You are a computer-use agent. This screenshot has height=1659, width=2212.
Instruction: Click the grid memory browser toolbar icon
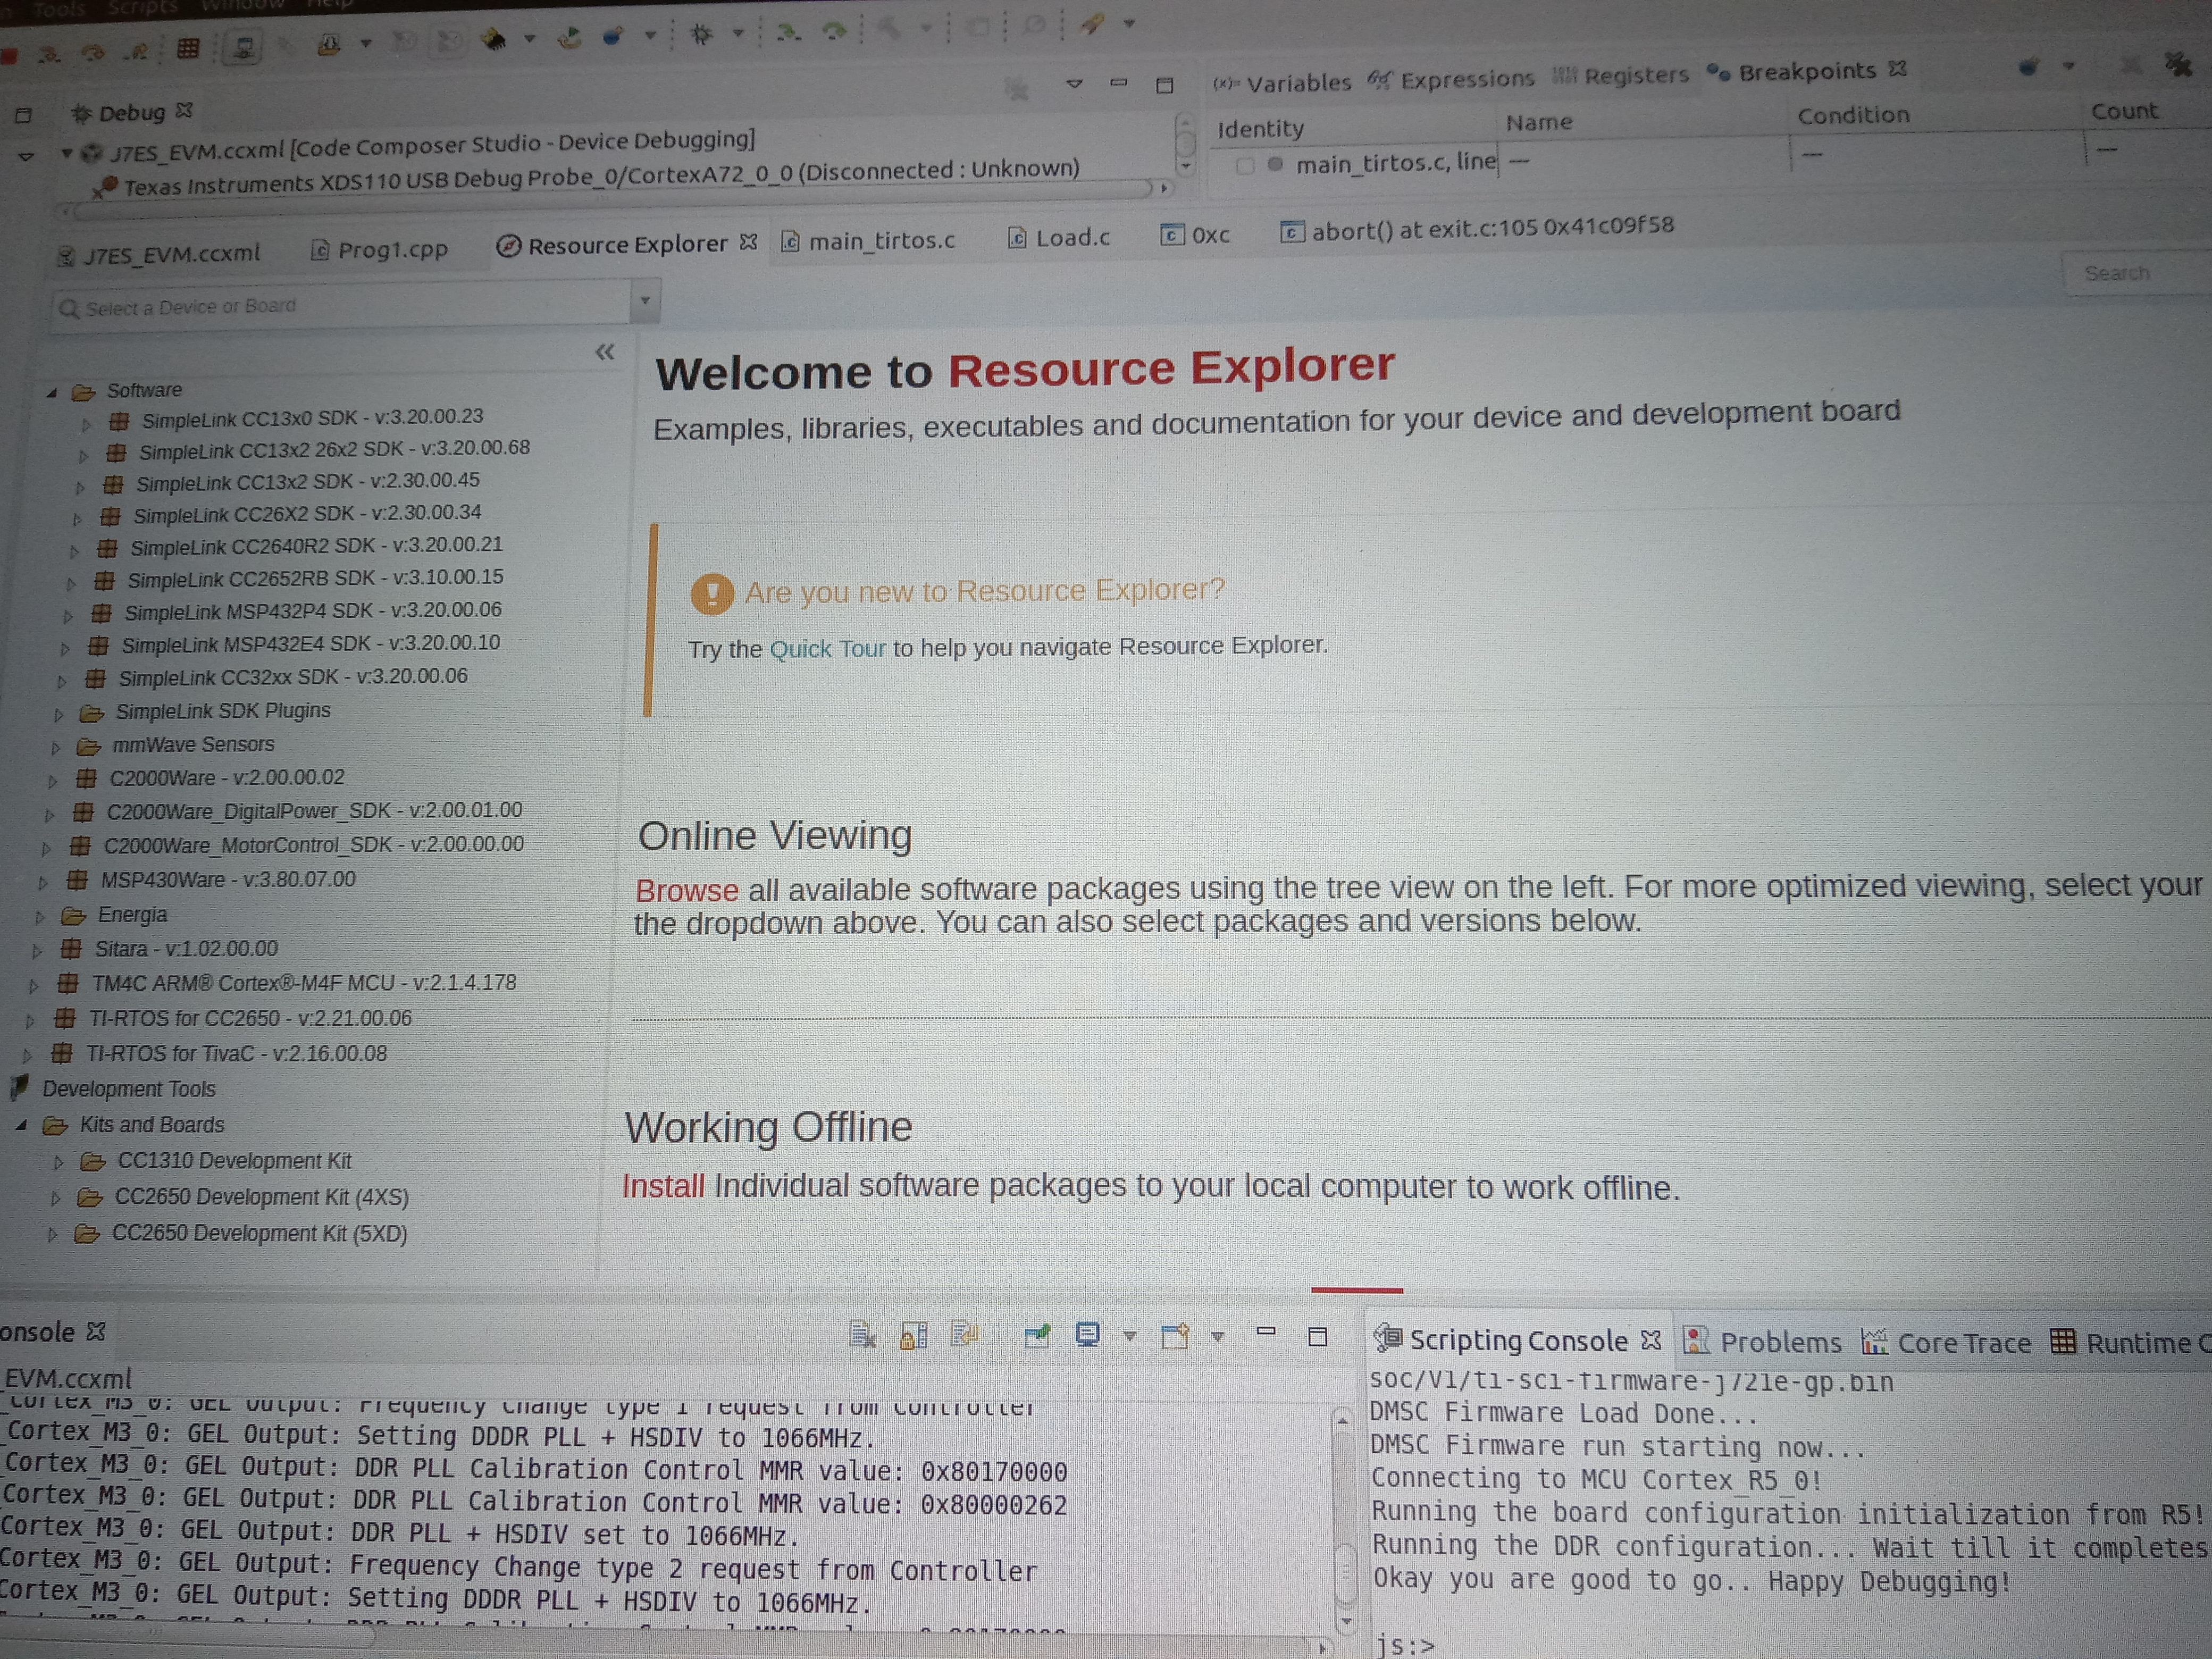click(188, 48)
